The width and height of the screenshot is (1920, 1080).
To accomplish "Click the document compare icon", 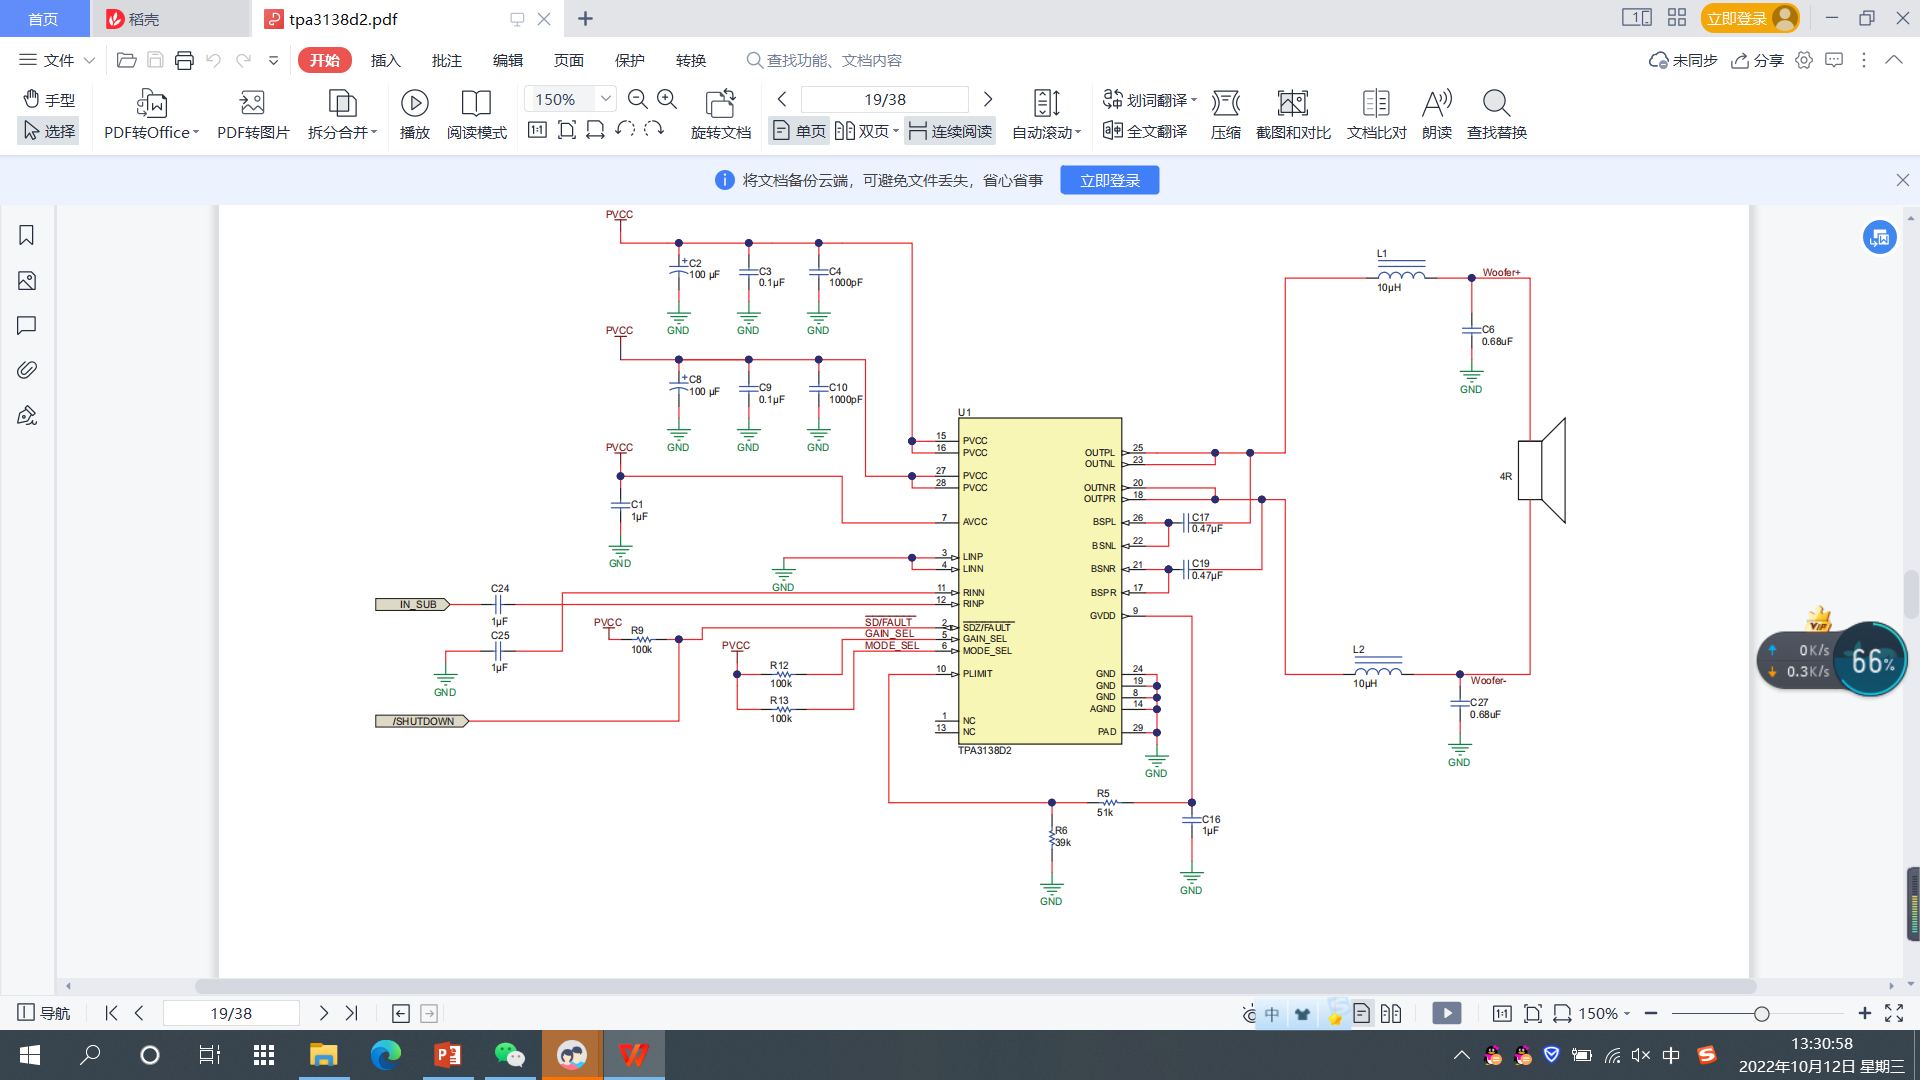I will pyautogui.click(x=1376, y=103).
